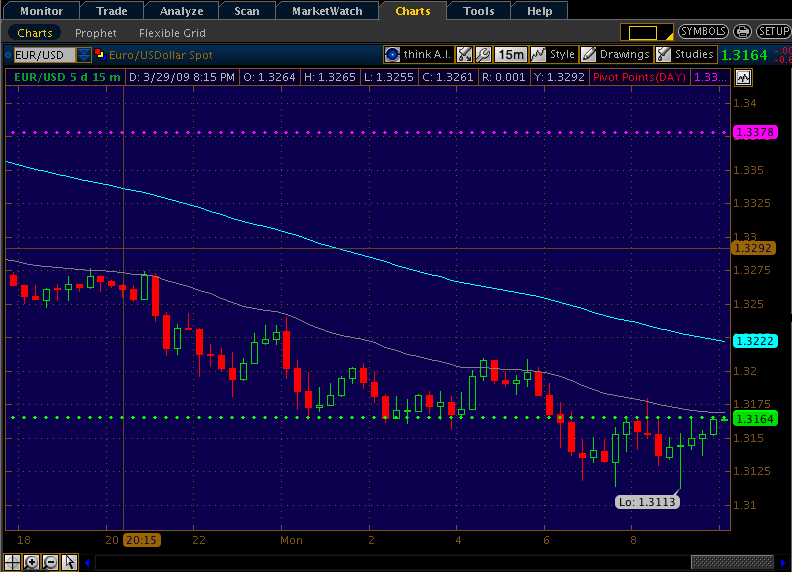Click the crosshair grid icon at bottom left
The height and width of the screenshot is (572, 792).
(14, 562)
